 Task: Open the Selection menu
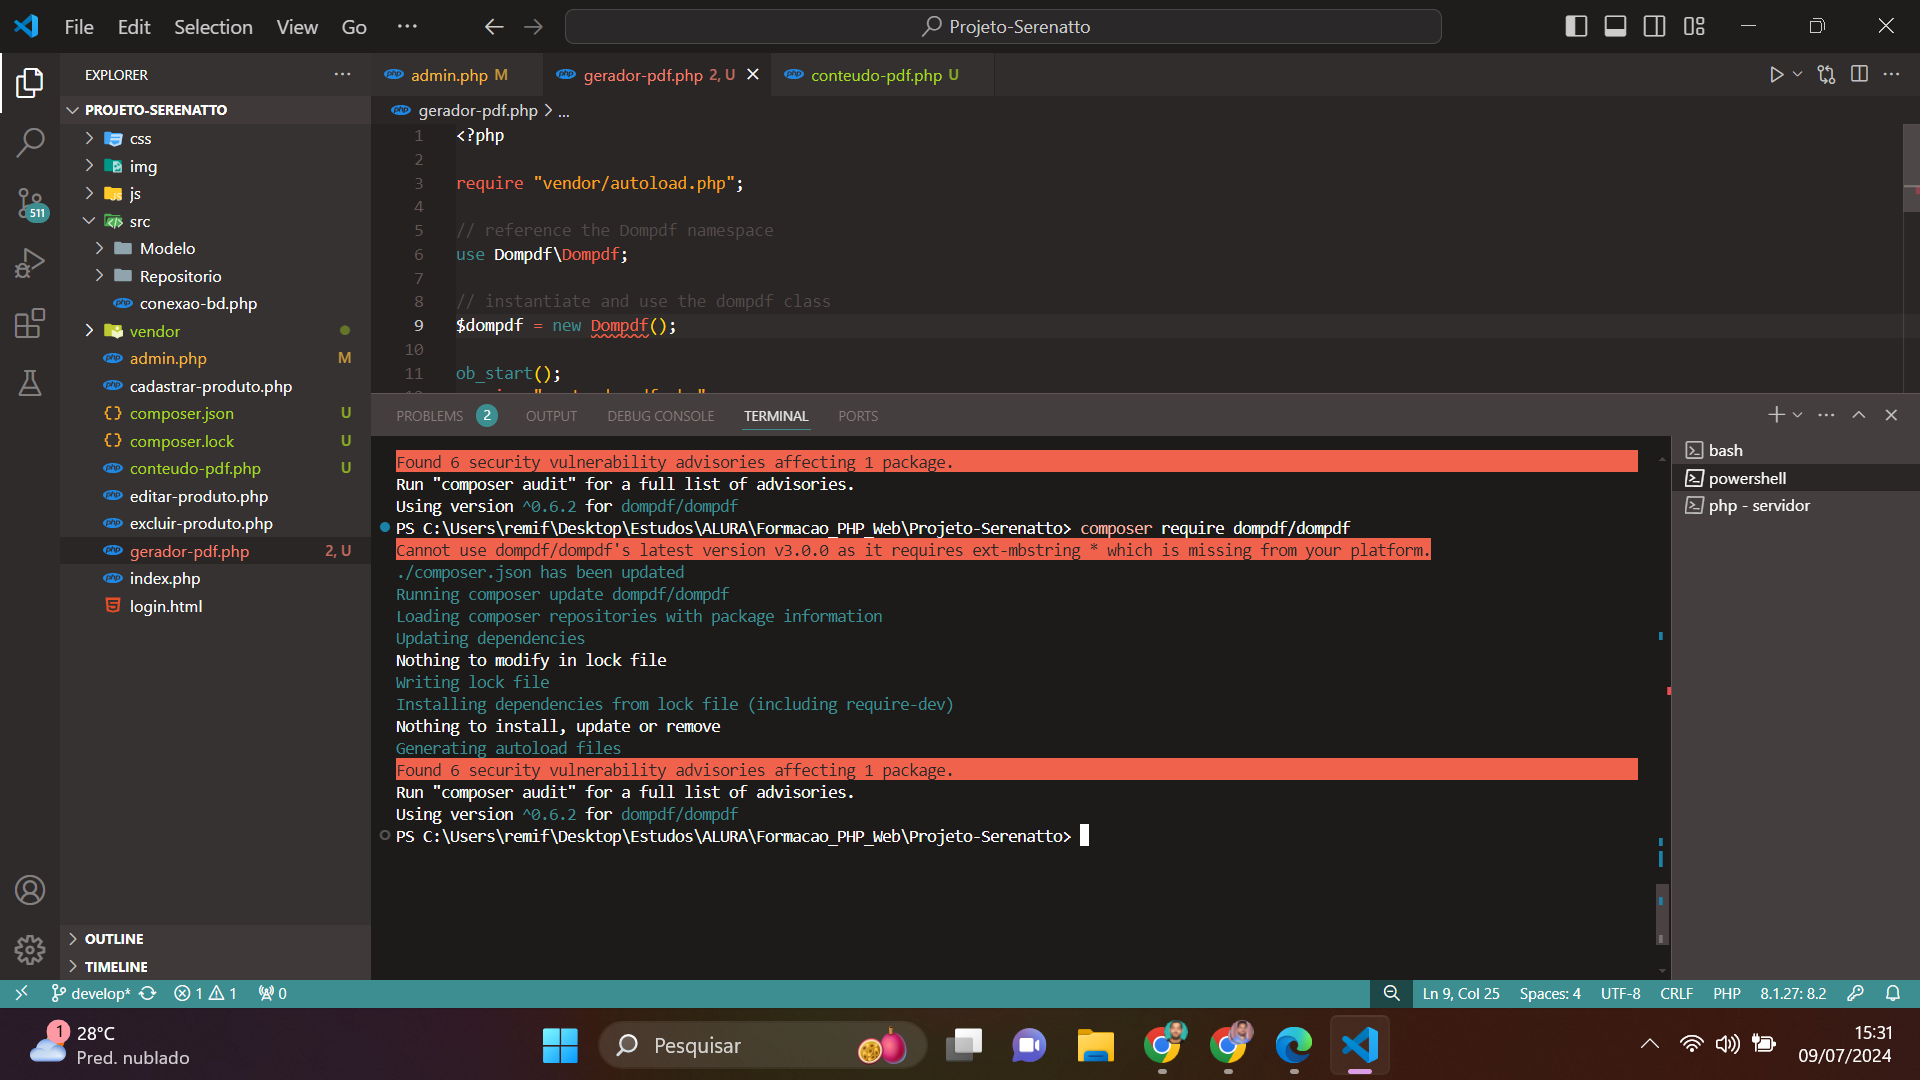click(213, 27)
